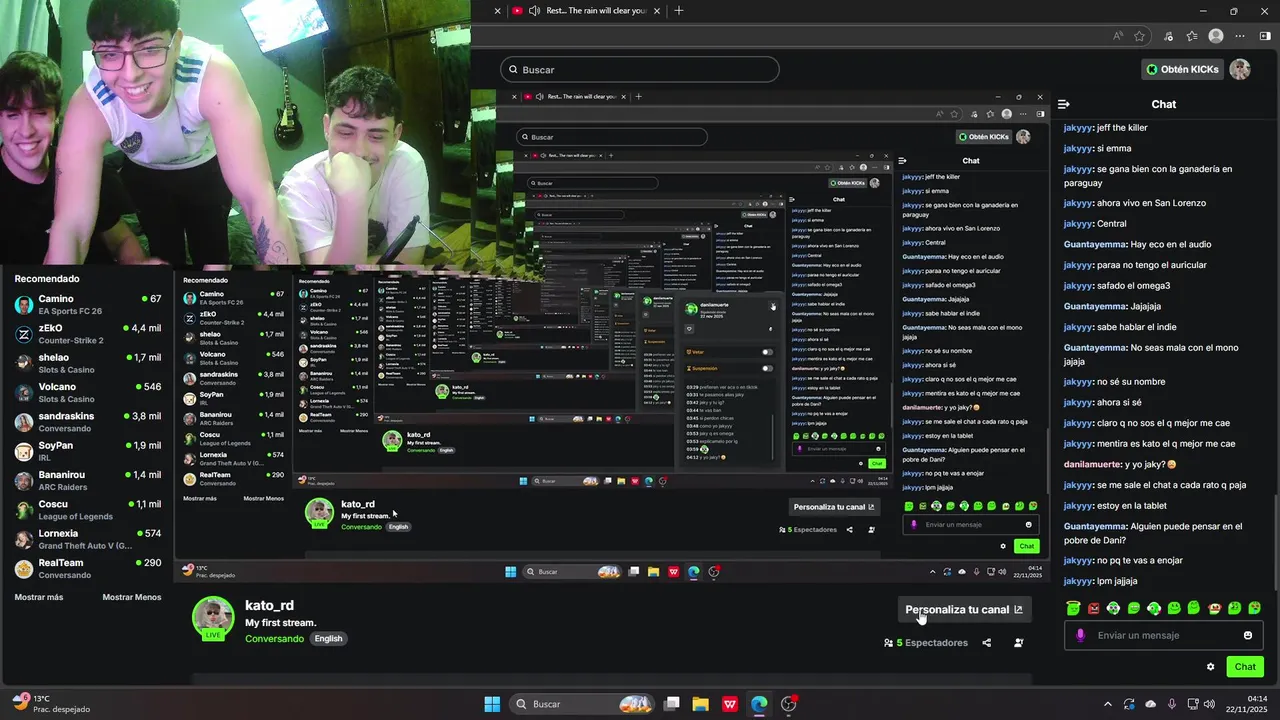Open shelao recommended channel
This screenshot has width=1280, height=720.
pyautogui.click(x=88, y=363)
